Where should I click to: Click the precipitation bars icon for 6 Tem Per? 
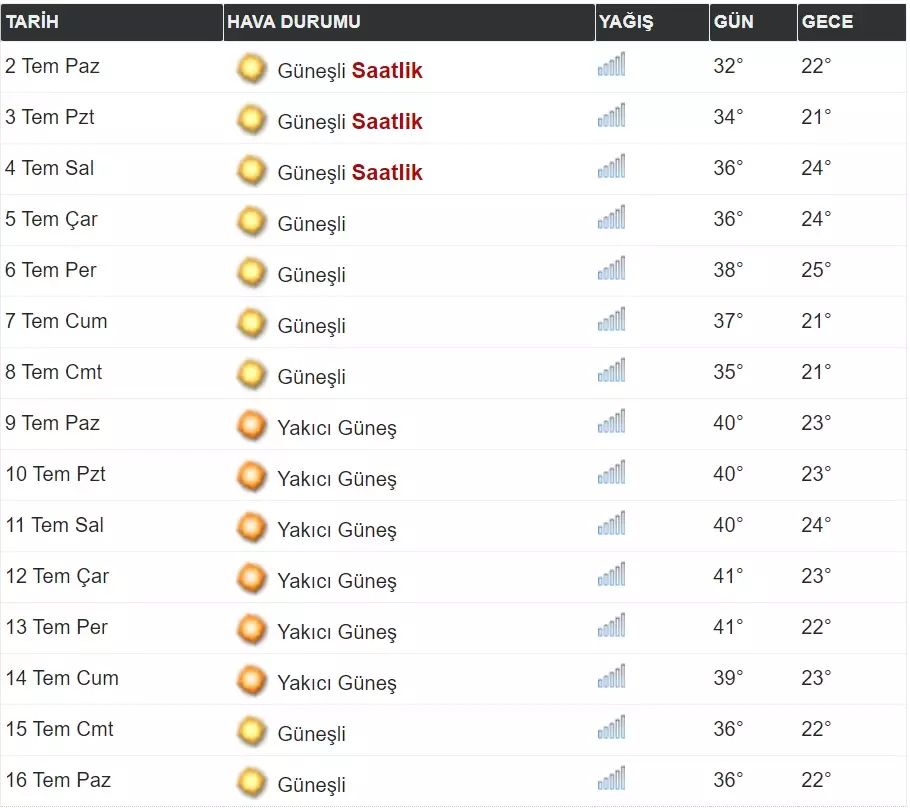(611, 269)
